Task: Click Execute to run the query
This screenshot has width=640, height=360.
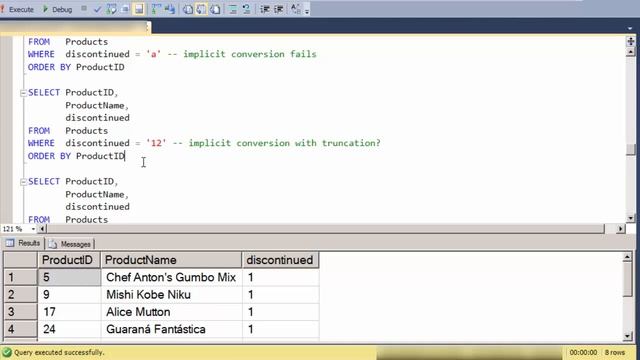Action: point(17,9)
